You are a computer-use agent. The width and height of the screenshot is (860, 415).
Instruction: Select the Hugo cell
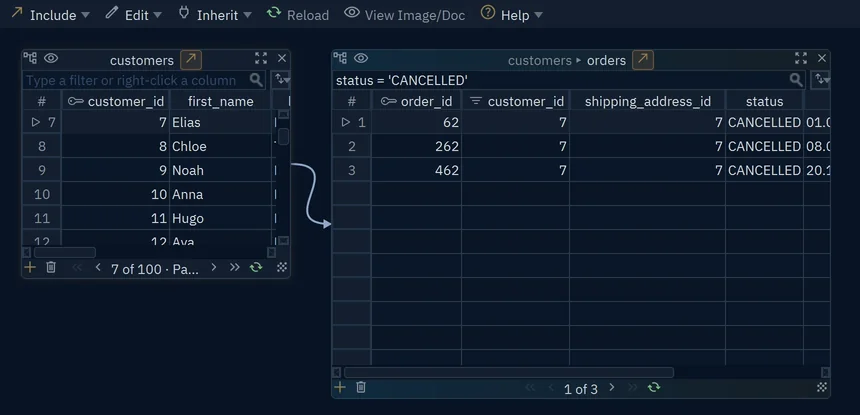(220, 219)
